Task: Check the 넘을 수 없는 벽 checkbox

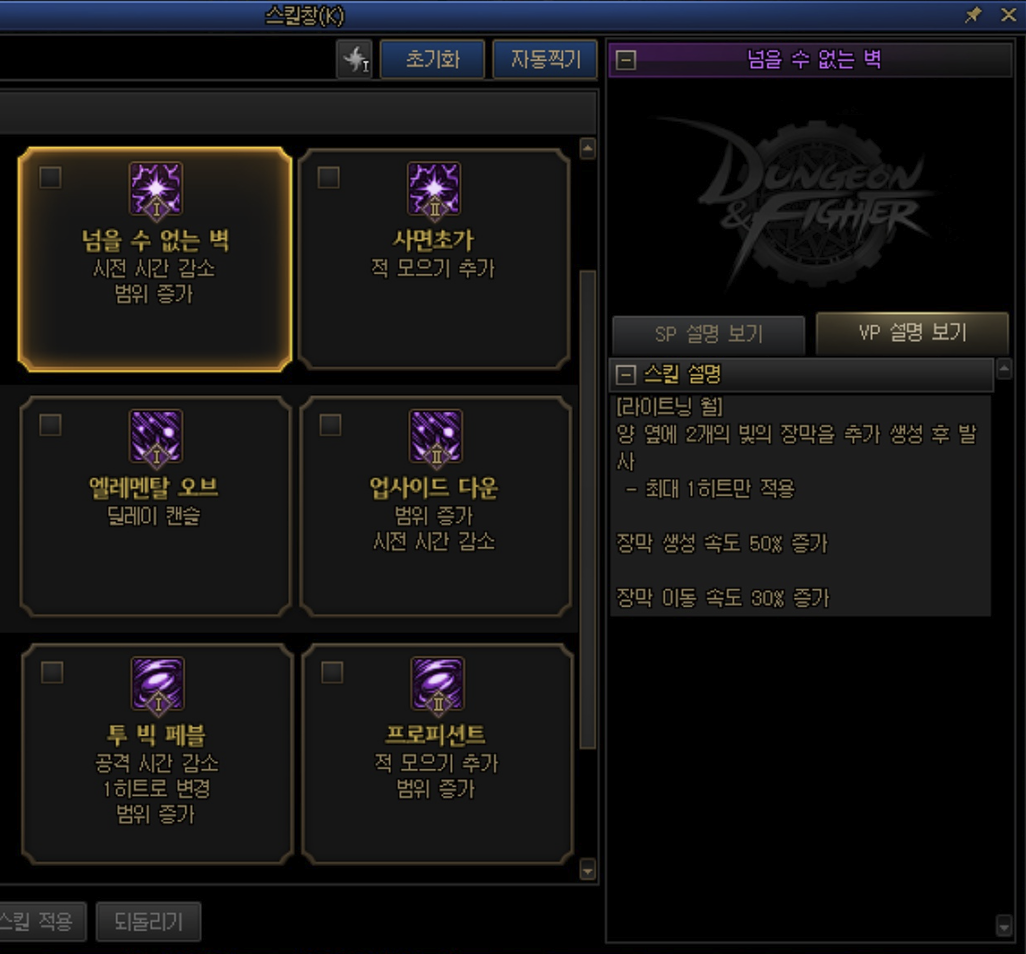Action: point(50,177)
